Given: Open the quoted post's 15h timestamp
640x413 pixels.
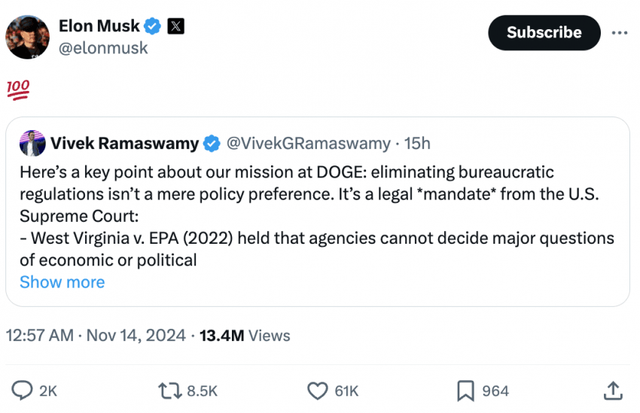Looking at the screenshot, I should pos(417,144).
